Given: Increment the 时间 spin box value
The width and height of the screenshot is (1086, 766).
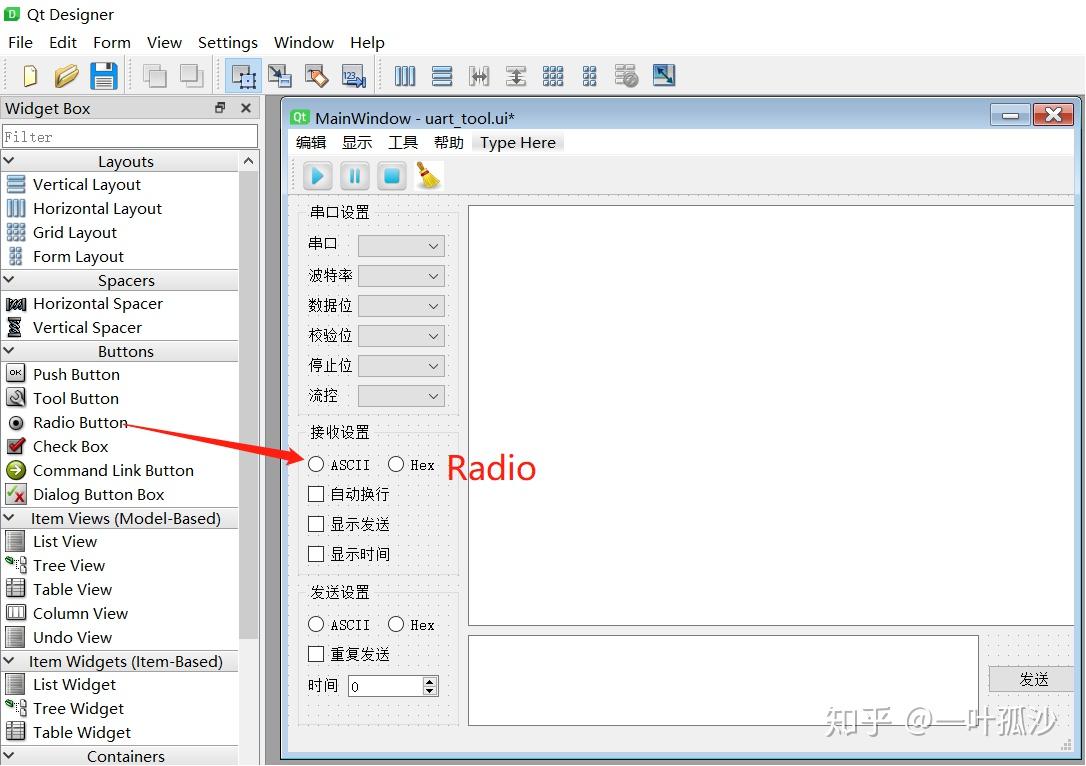Looking at the screenshot, I should pos(430,680).
